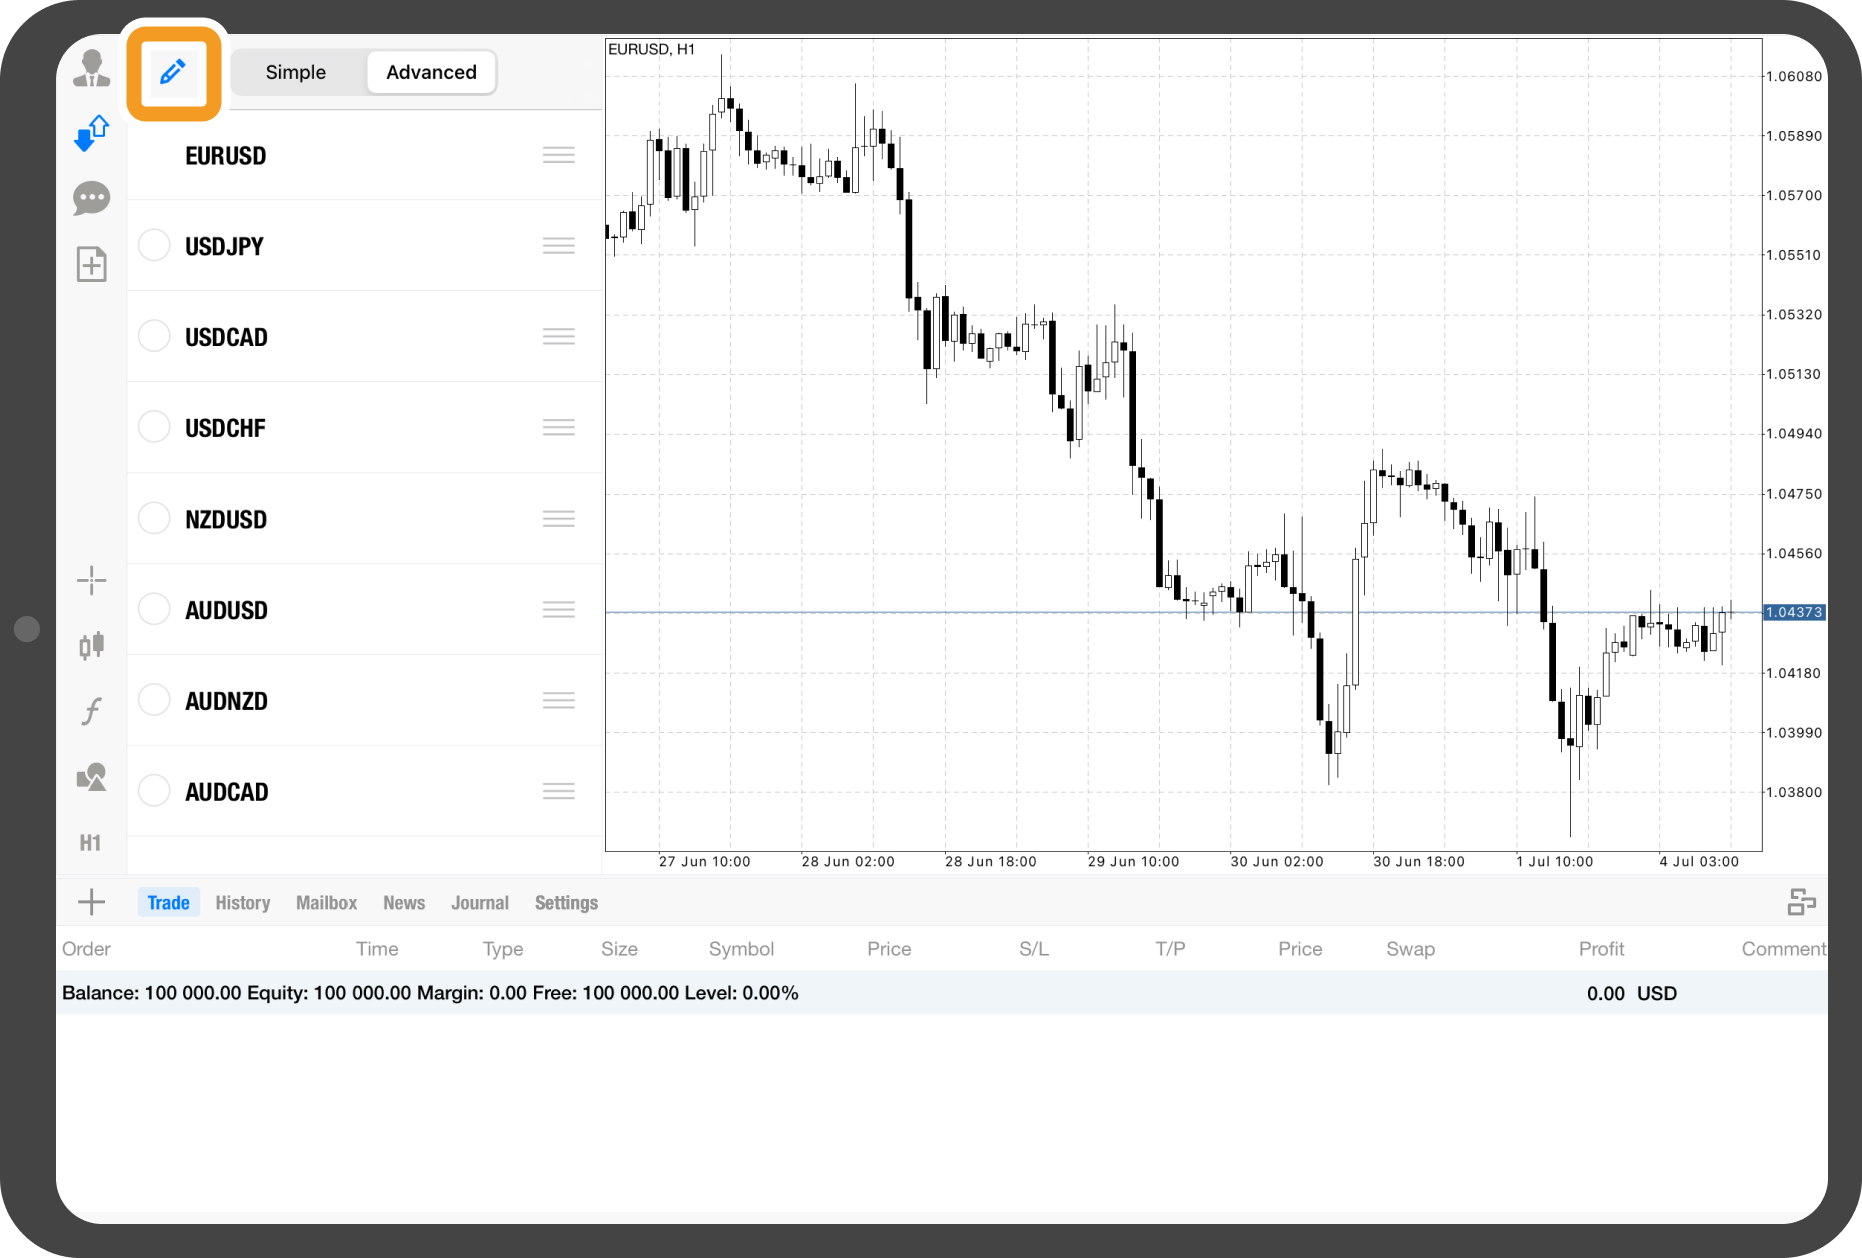
Task: Click the new order document icon
Action: [x=91, y=264]
